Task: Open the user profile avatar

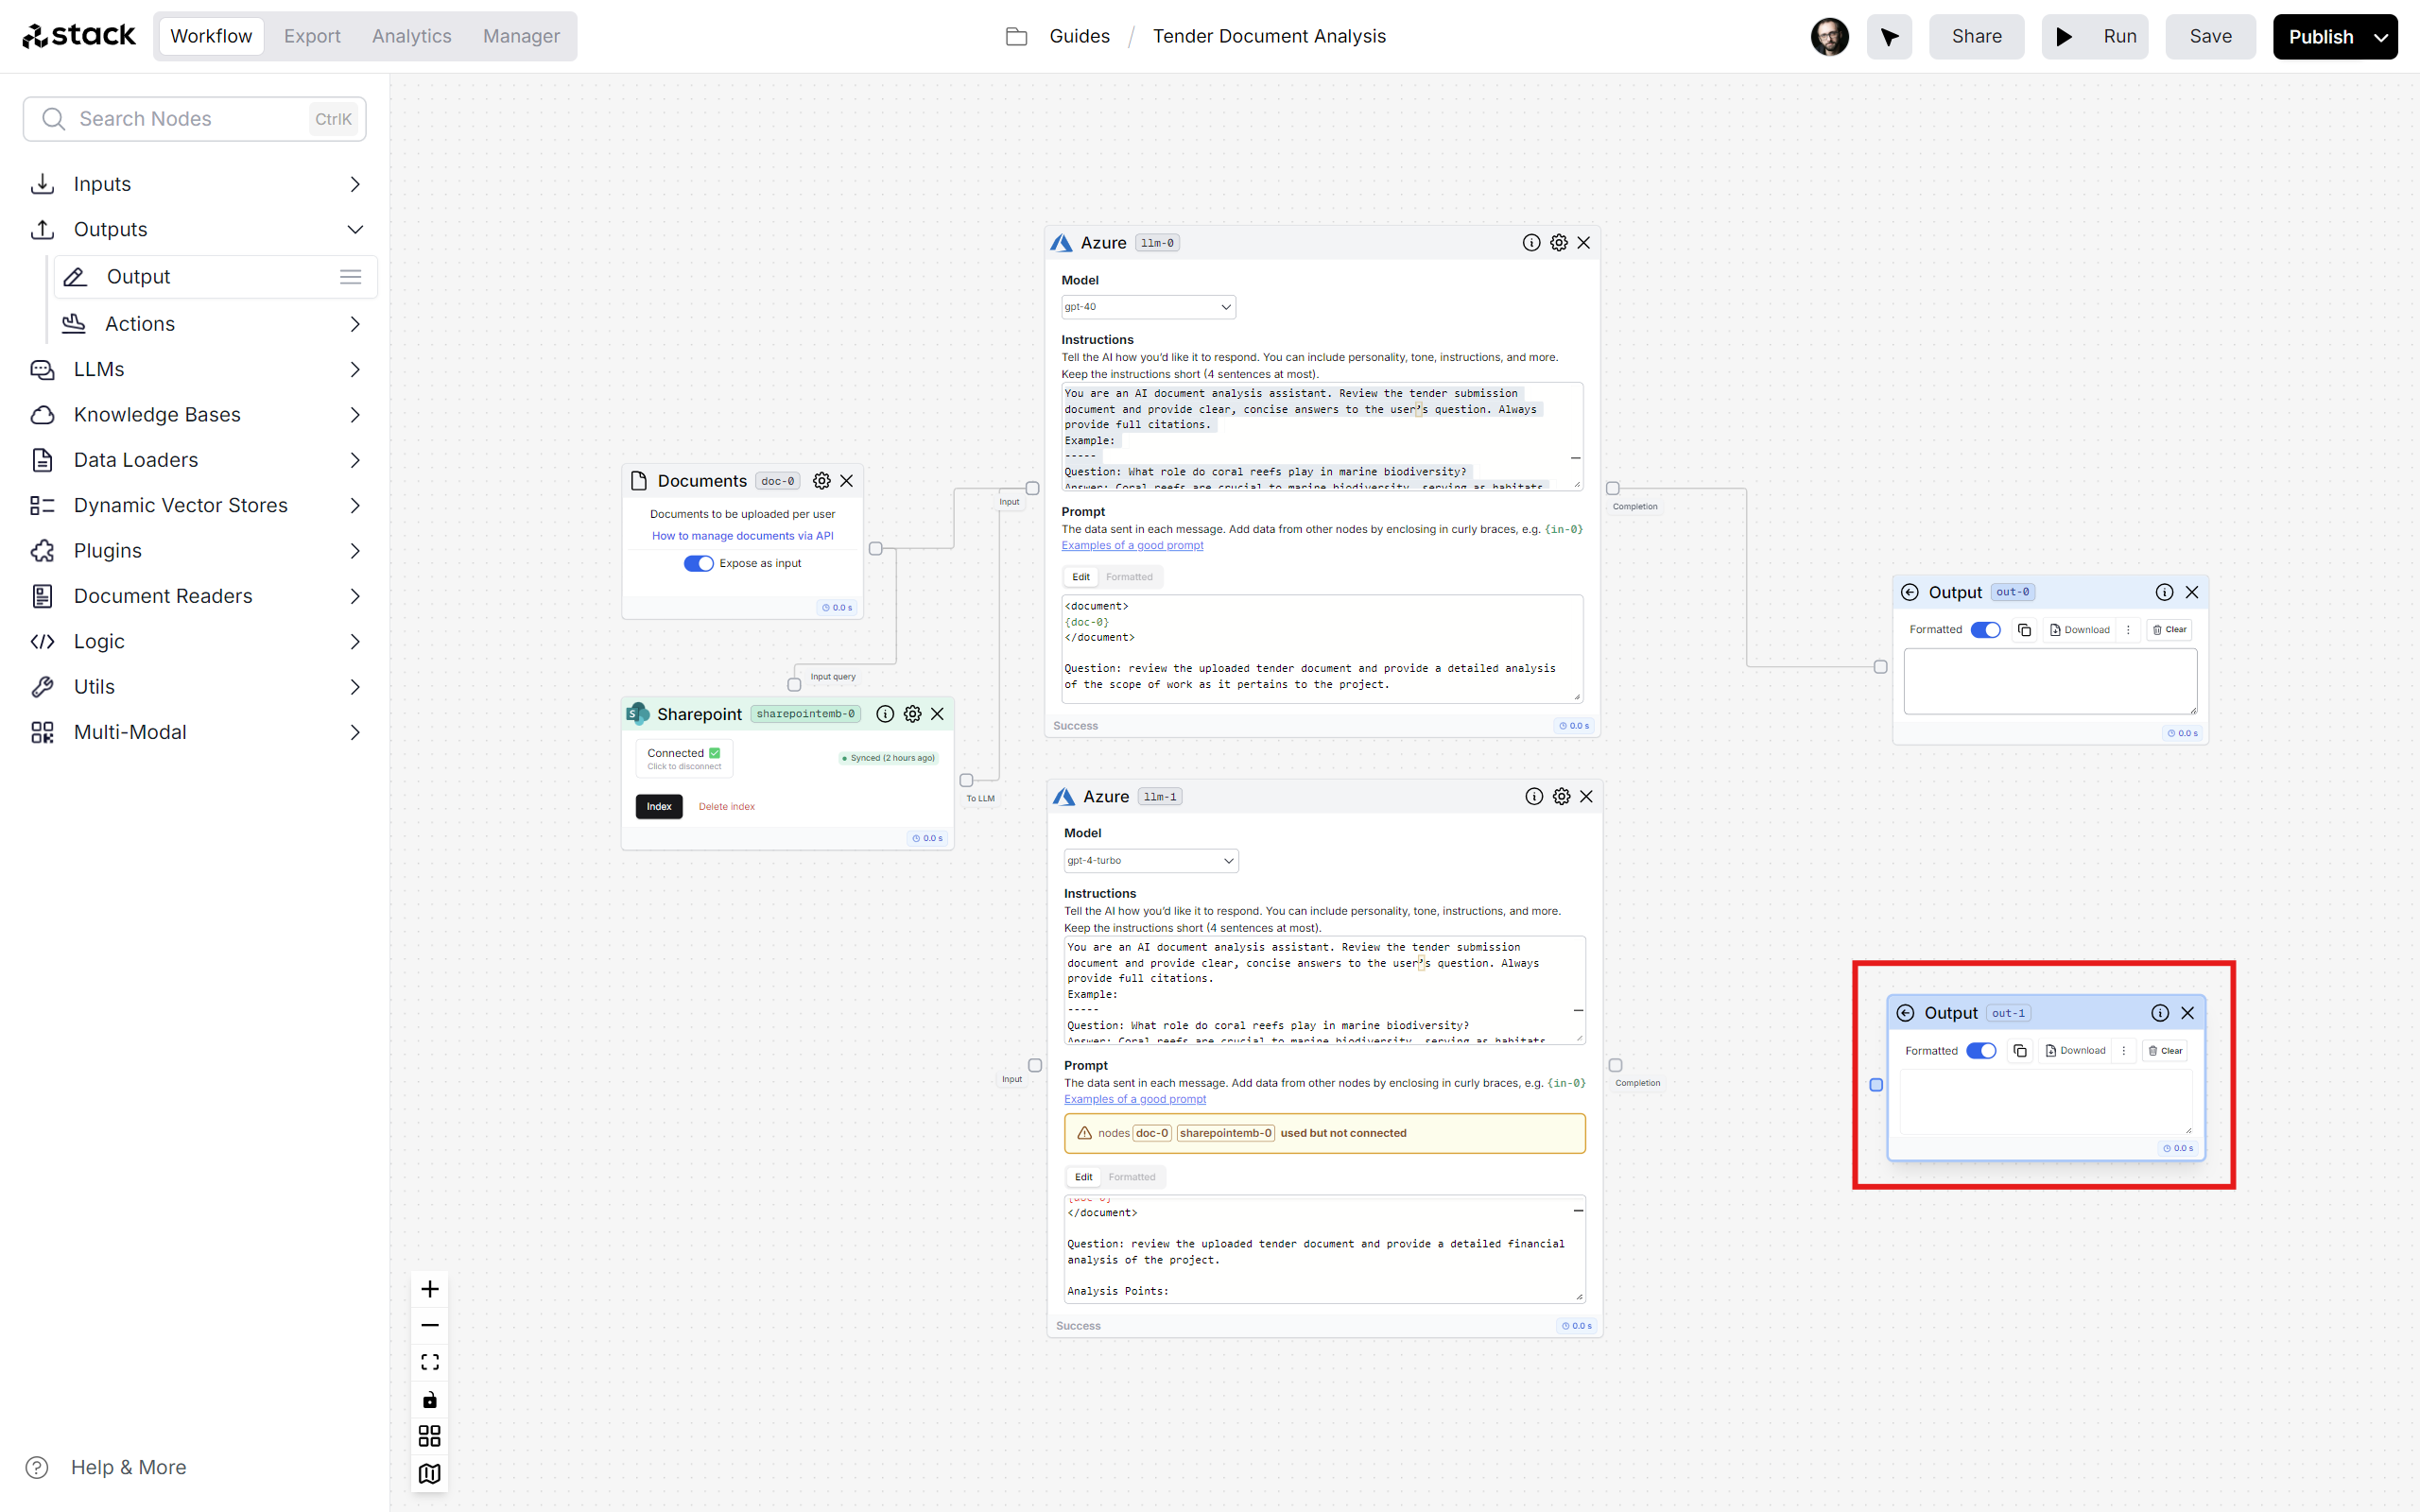Action: (x=1830, y=37)
